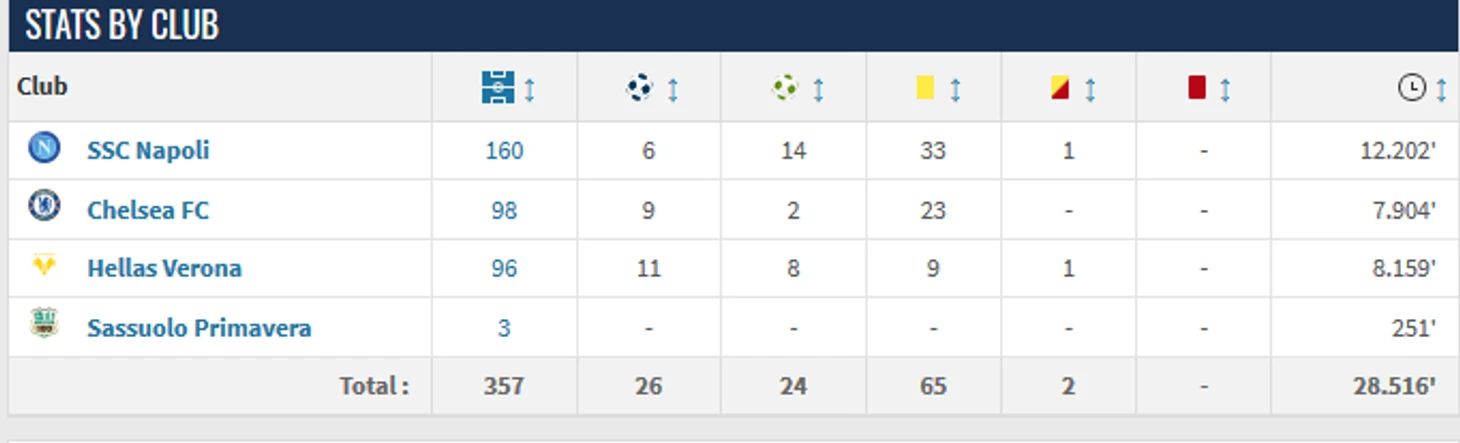Click the appearances pitch icon column header

498,88
